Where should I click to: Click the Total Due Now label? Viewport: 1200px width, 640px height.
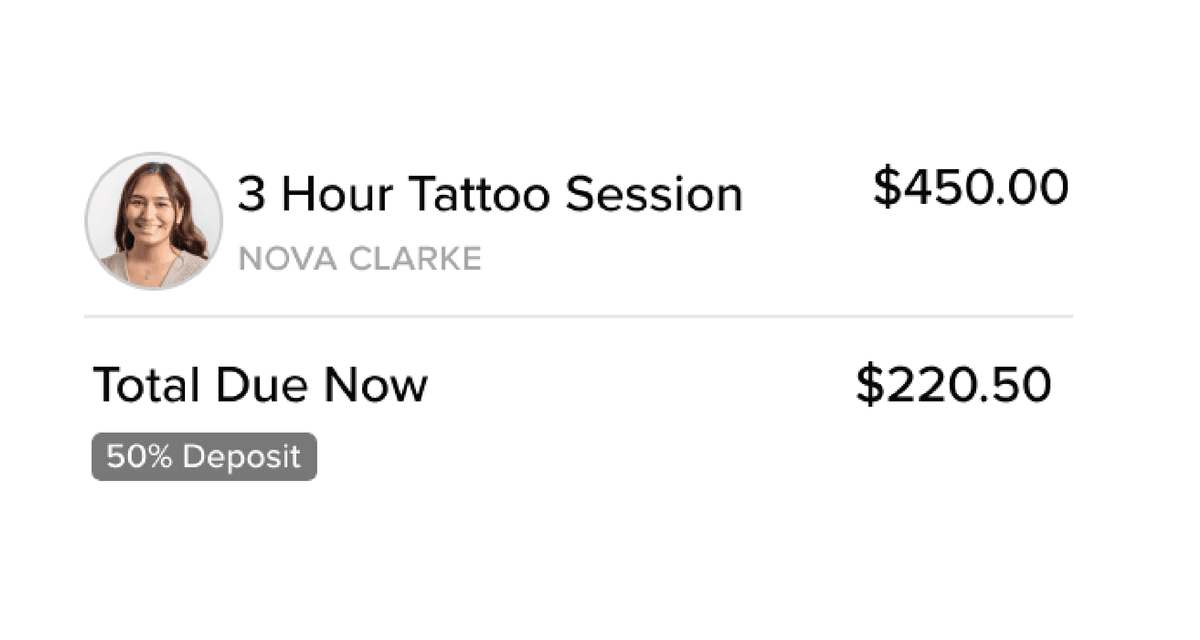point(260,385)
